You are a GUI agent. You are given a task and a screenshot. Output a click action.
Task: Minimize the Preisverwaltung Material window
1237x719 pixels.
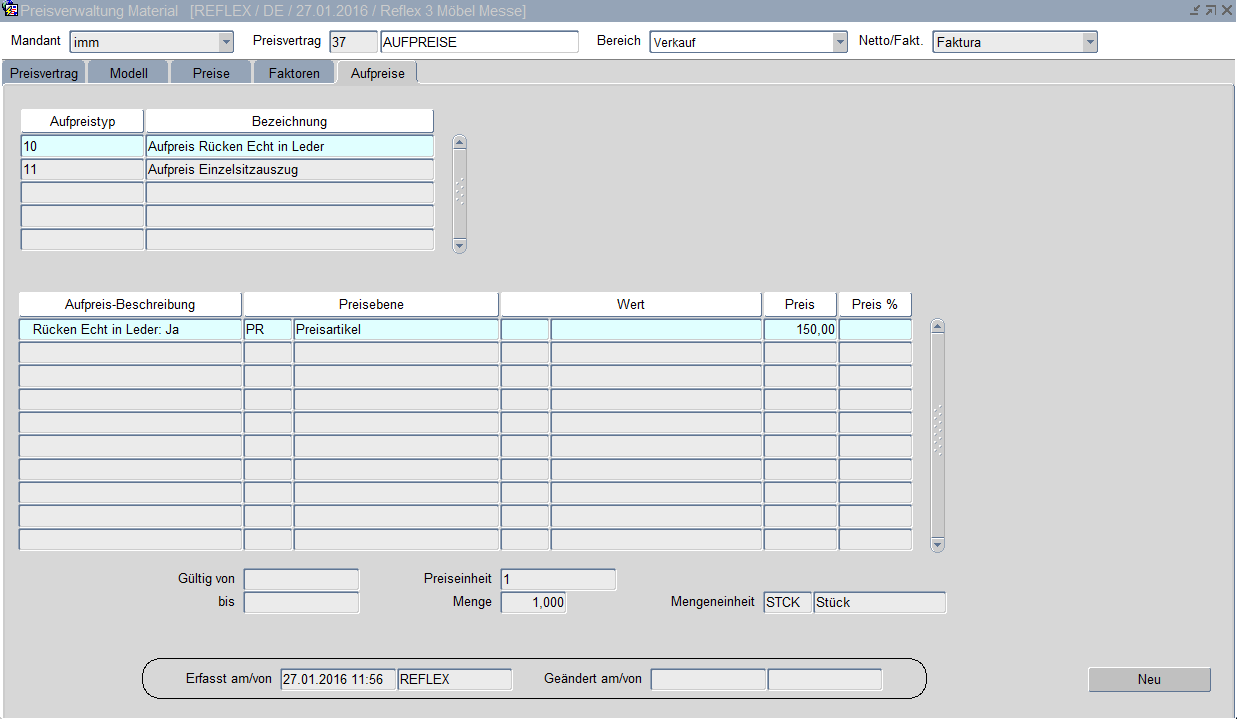[x=1194, y=10]
